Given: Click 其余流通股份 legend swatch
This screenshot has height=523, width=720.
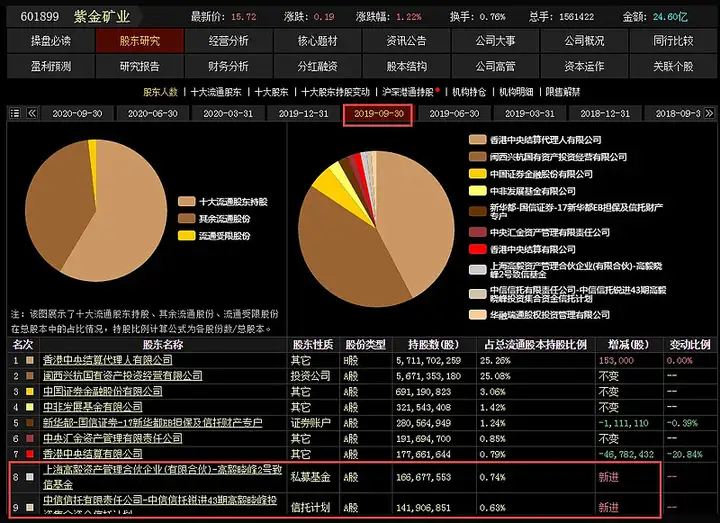Looking at the screenshot, I should click(x=187, y=219).
